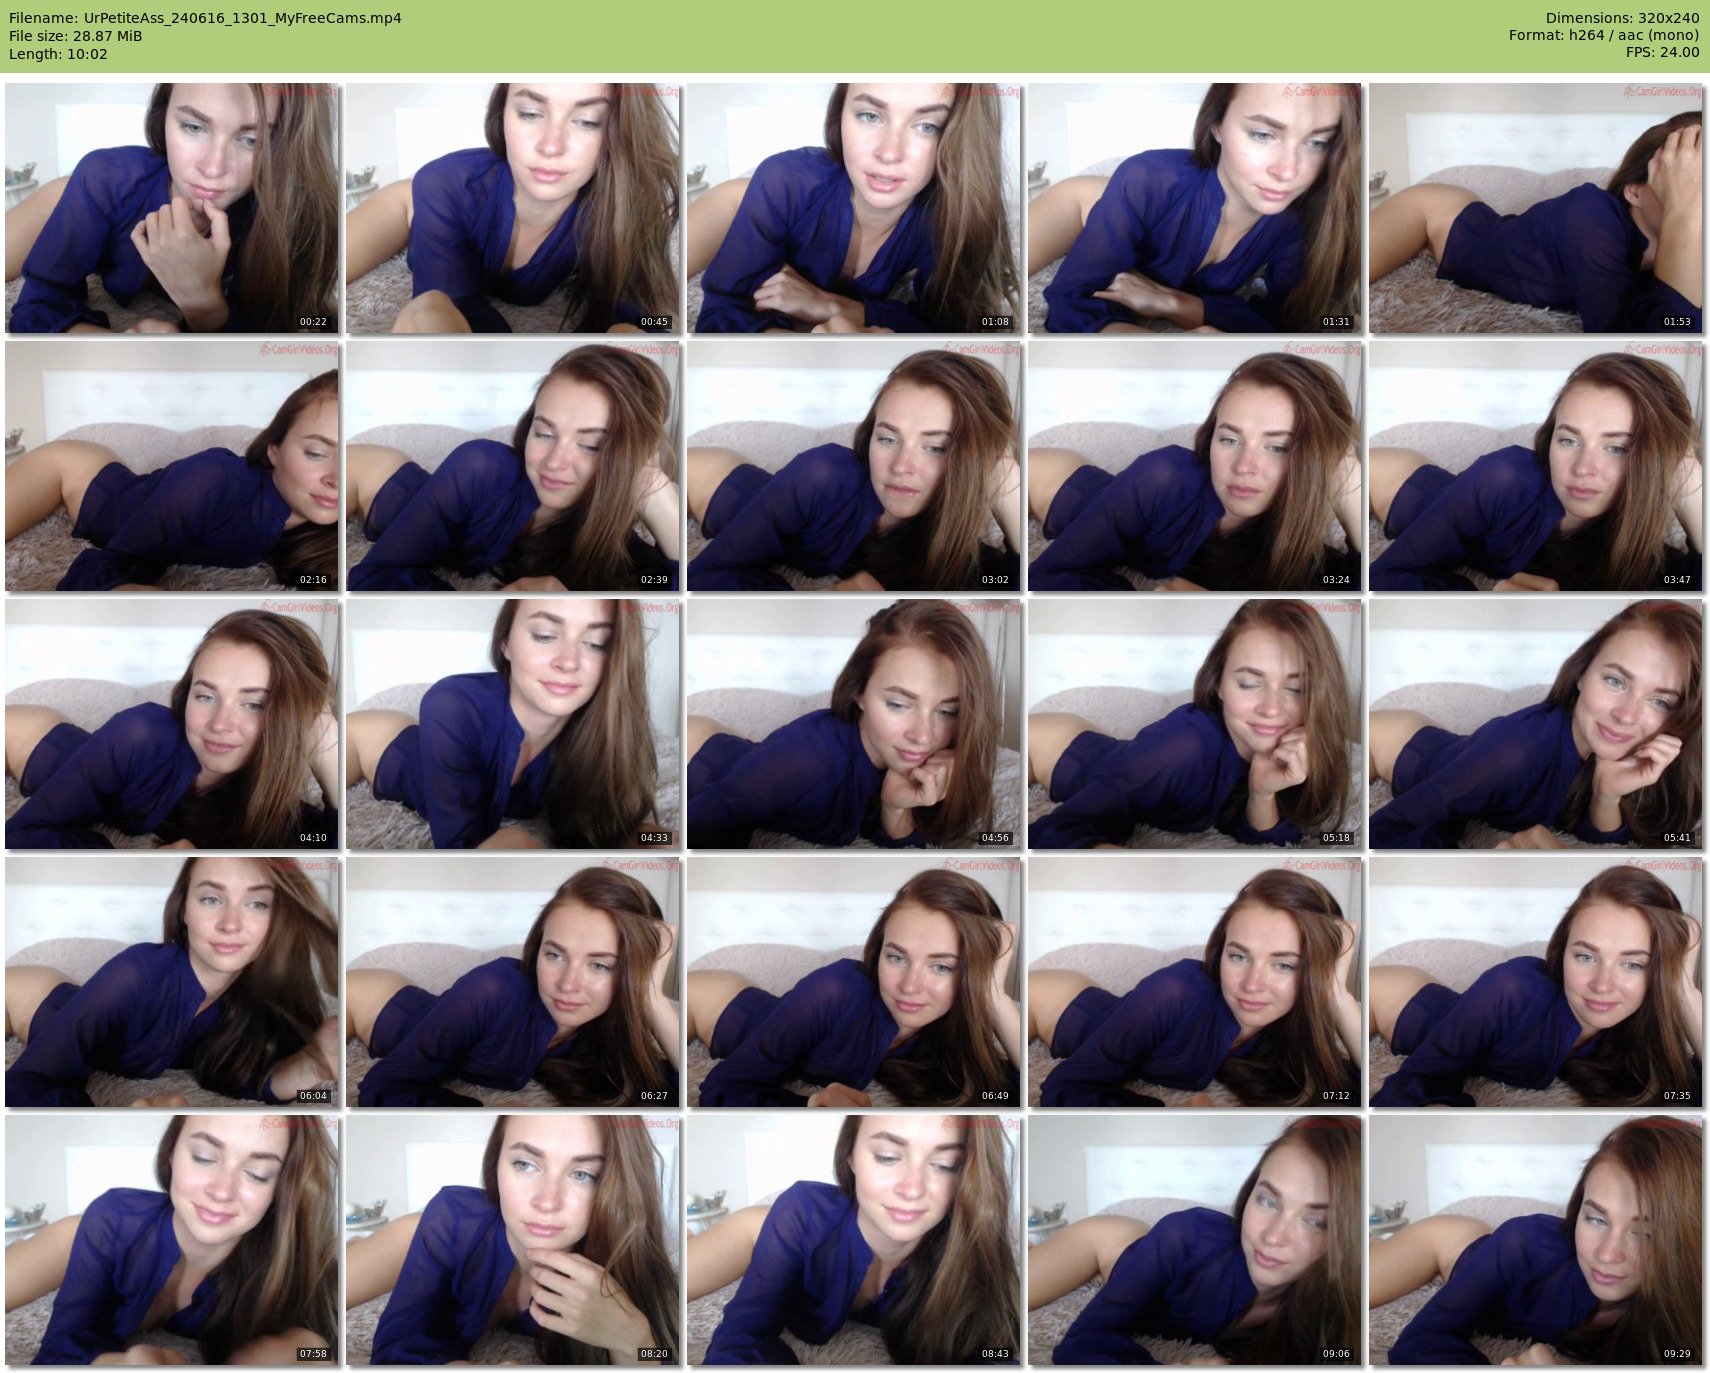1710x1373 pixels.
Task: Open the thumbnail at 01:08
Action: pyautogui.click(x=854, y=208)
